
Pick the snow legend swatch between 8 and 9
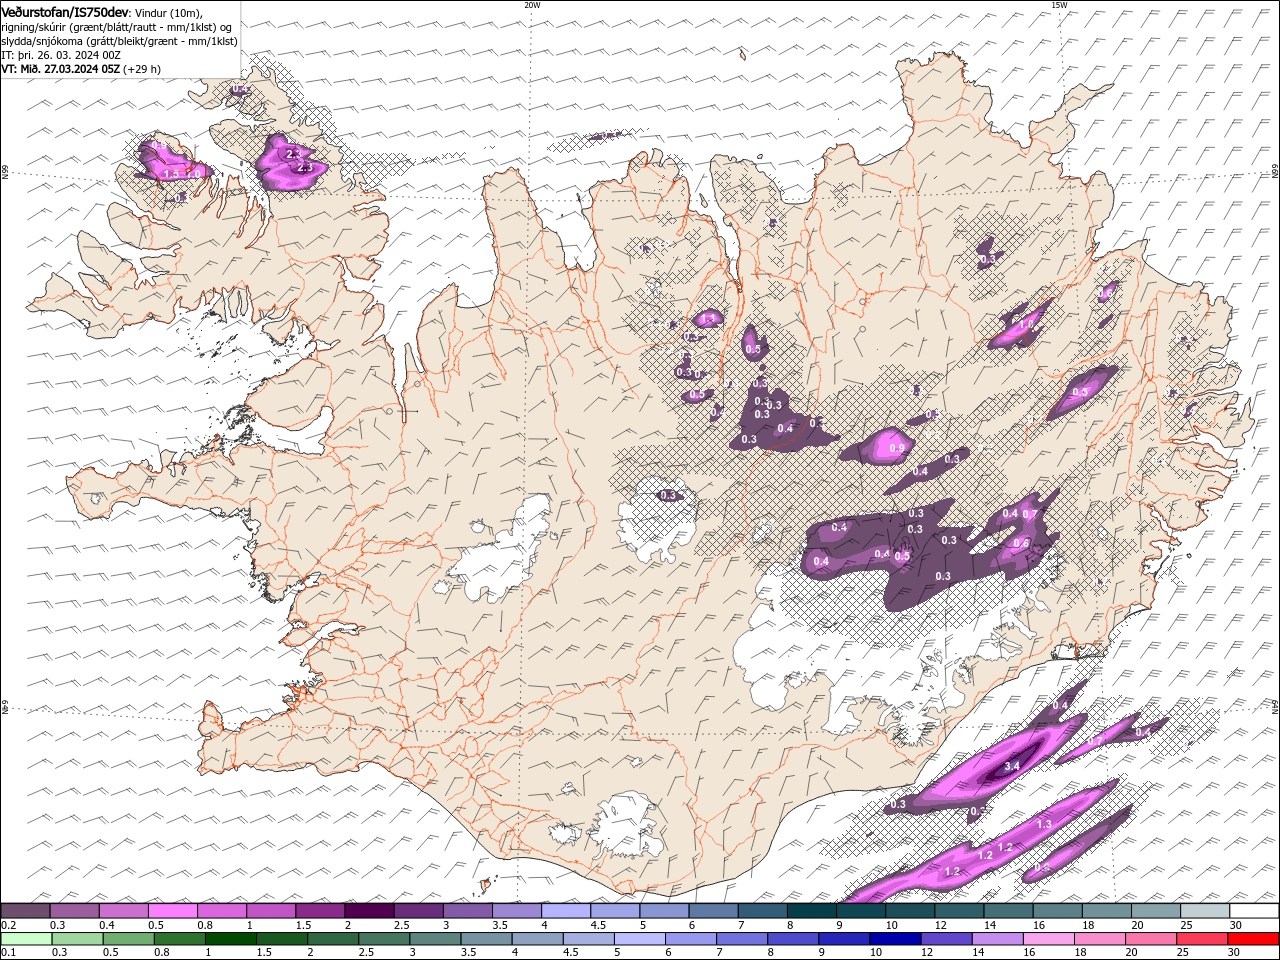811,911
